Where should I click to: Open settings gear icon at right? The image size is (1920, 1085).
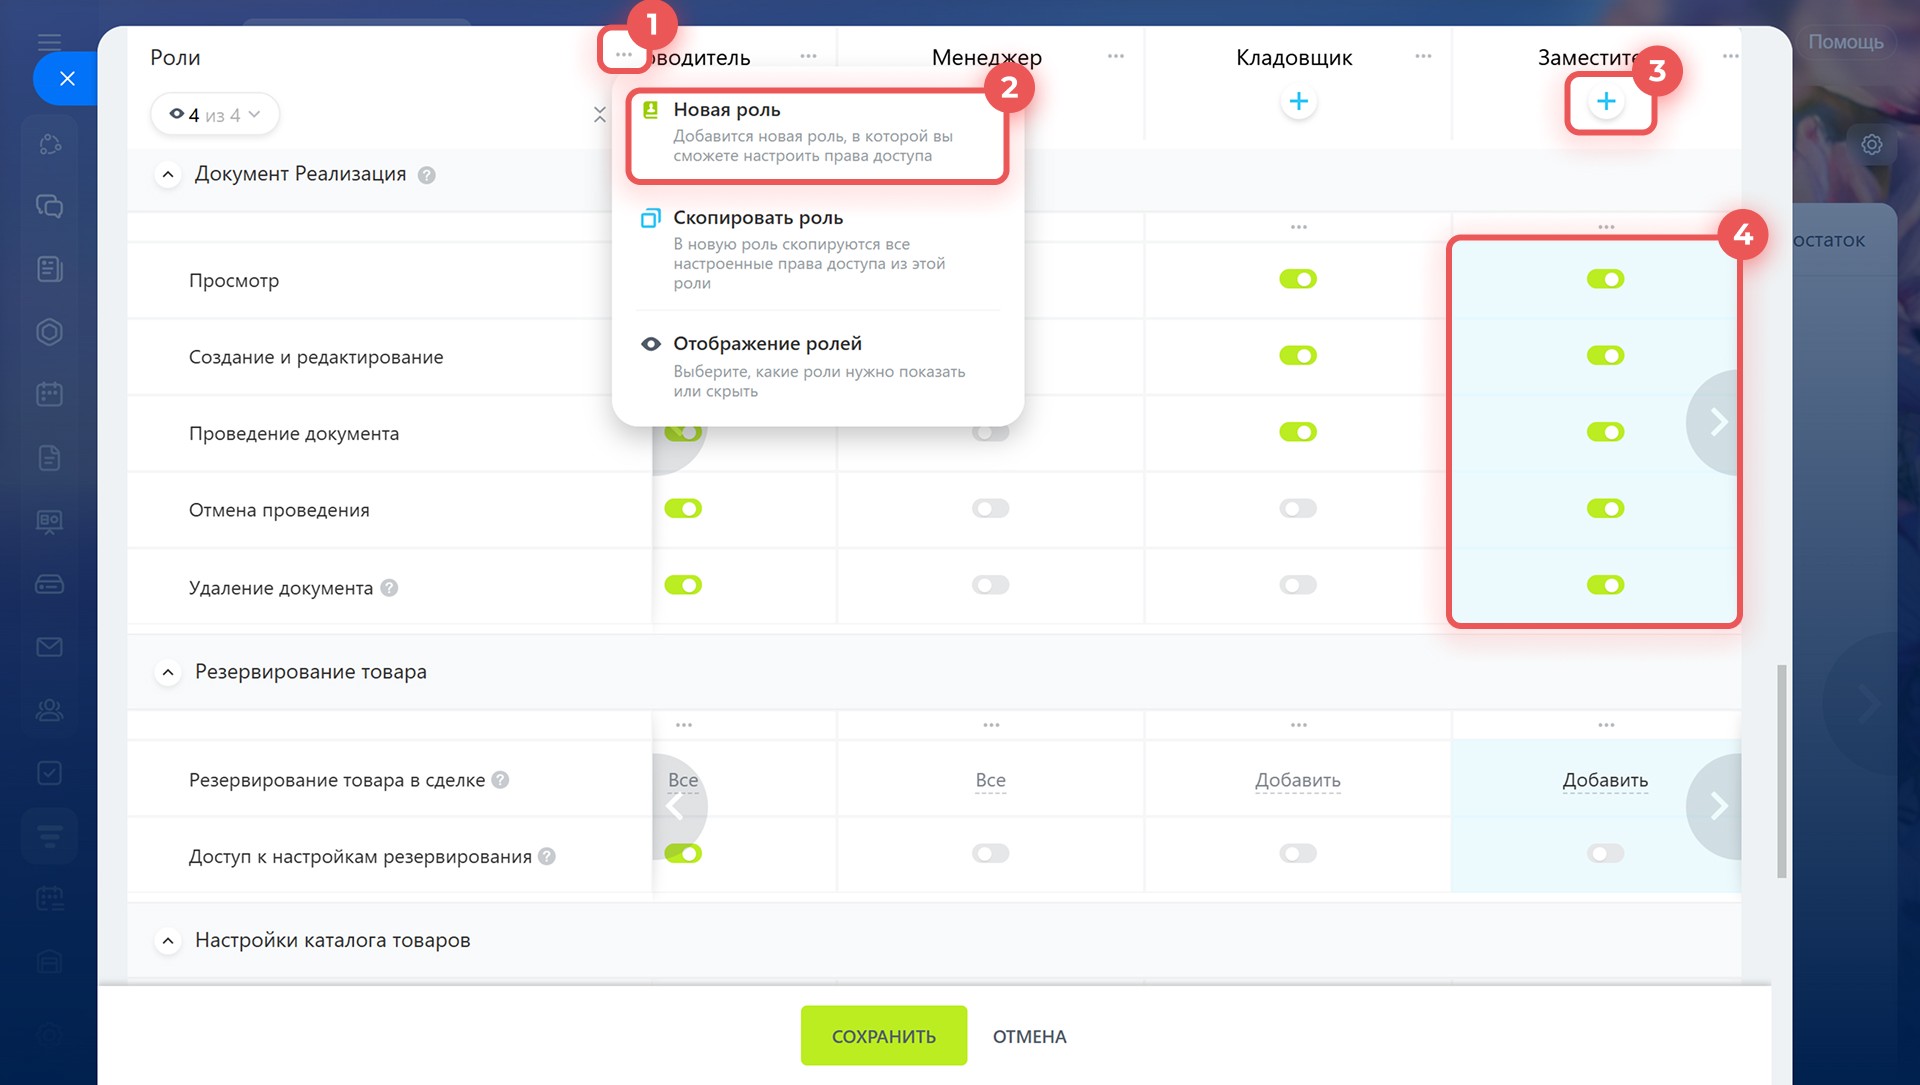[1871, 145]
